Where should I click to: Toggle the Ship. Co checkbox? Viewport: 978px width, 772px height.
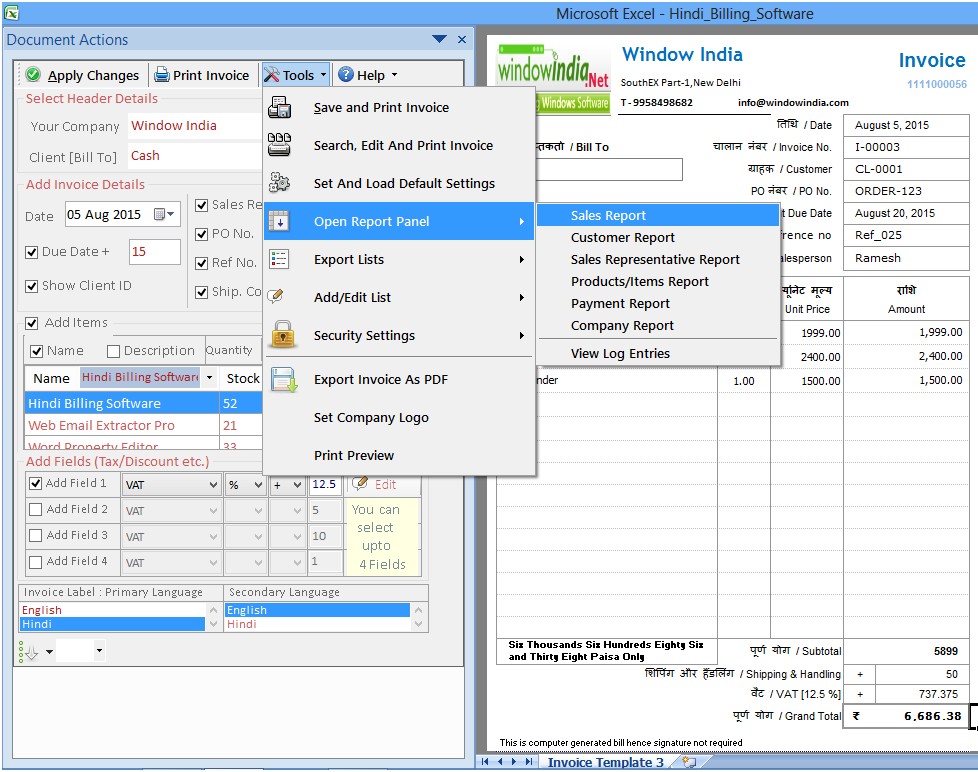coord(201,292)
